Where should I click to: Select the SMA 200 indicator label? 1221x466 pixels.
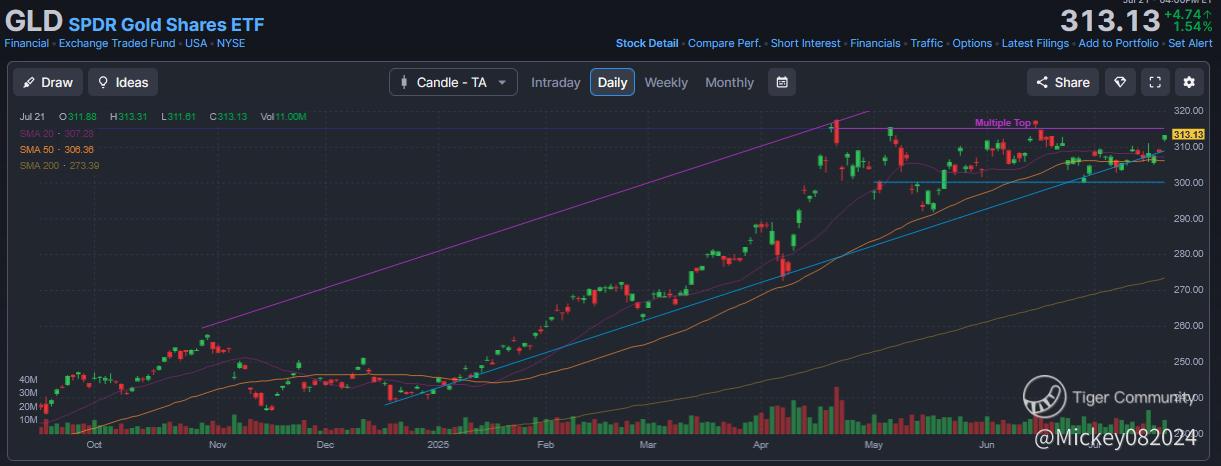point(60,165)
